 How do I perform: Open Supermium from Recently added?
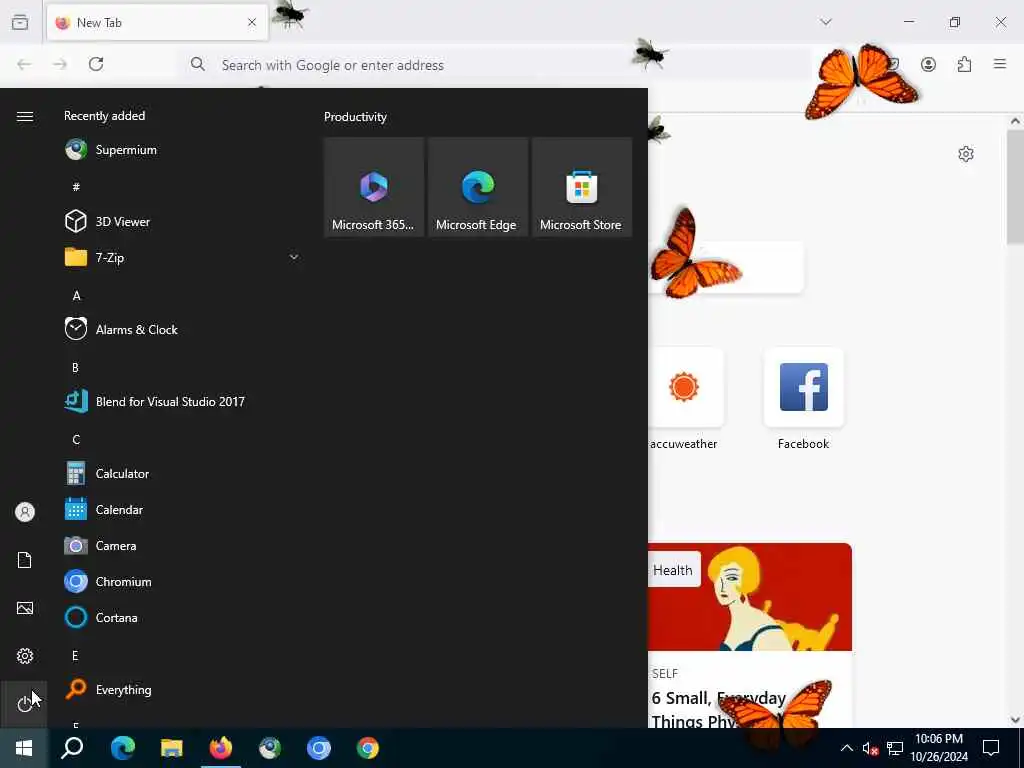point(182,150)
